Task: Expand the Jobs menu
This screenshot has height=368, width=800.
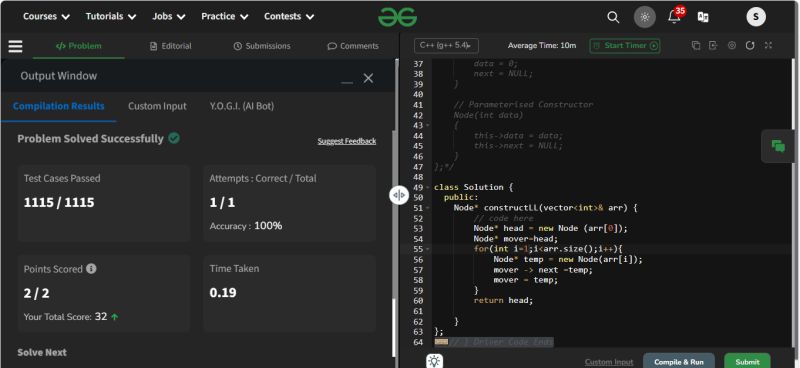Action: (x=168, y=16)
